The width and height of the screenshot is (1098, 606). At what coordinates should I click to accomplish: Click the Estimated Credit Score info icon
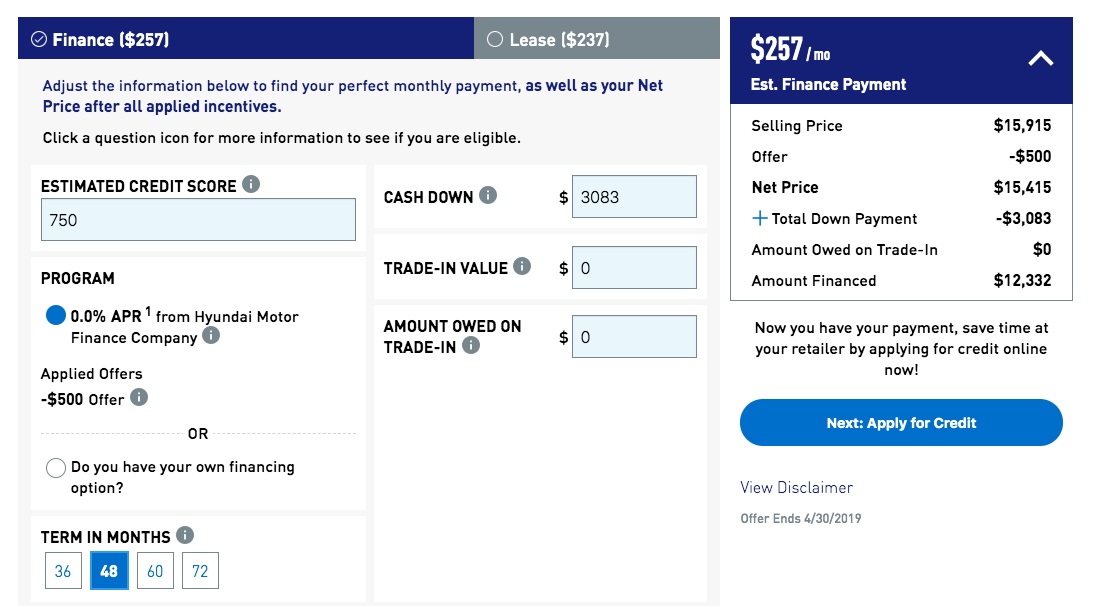(x=251, y=185)
